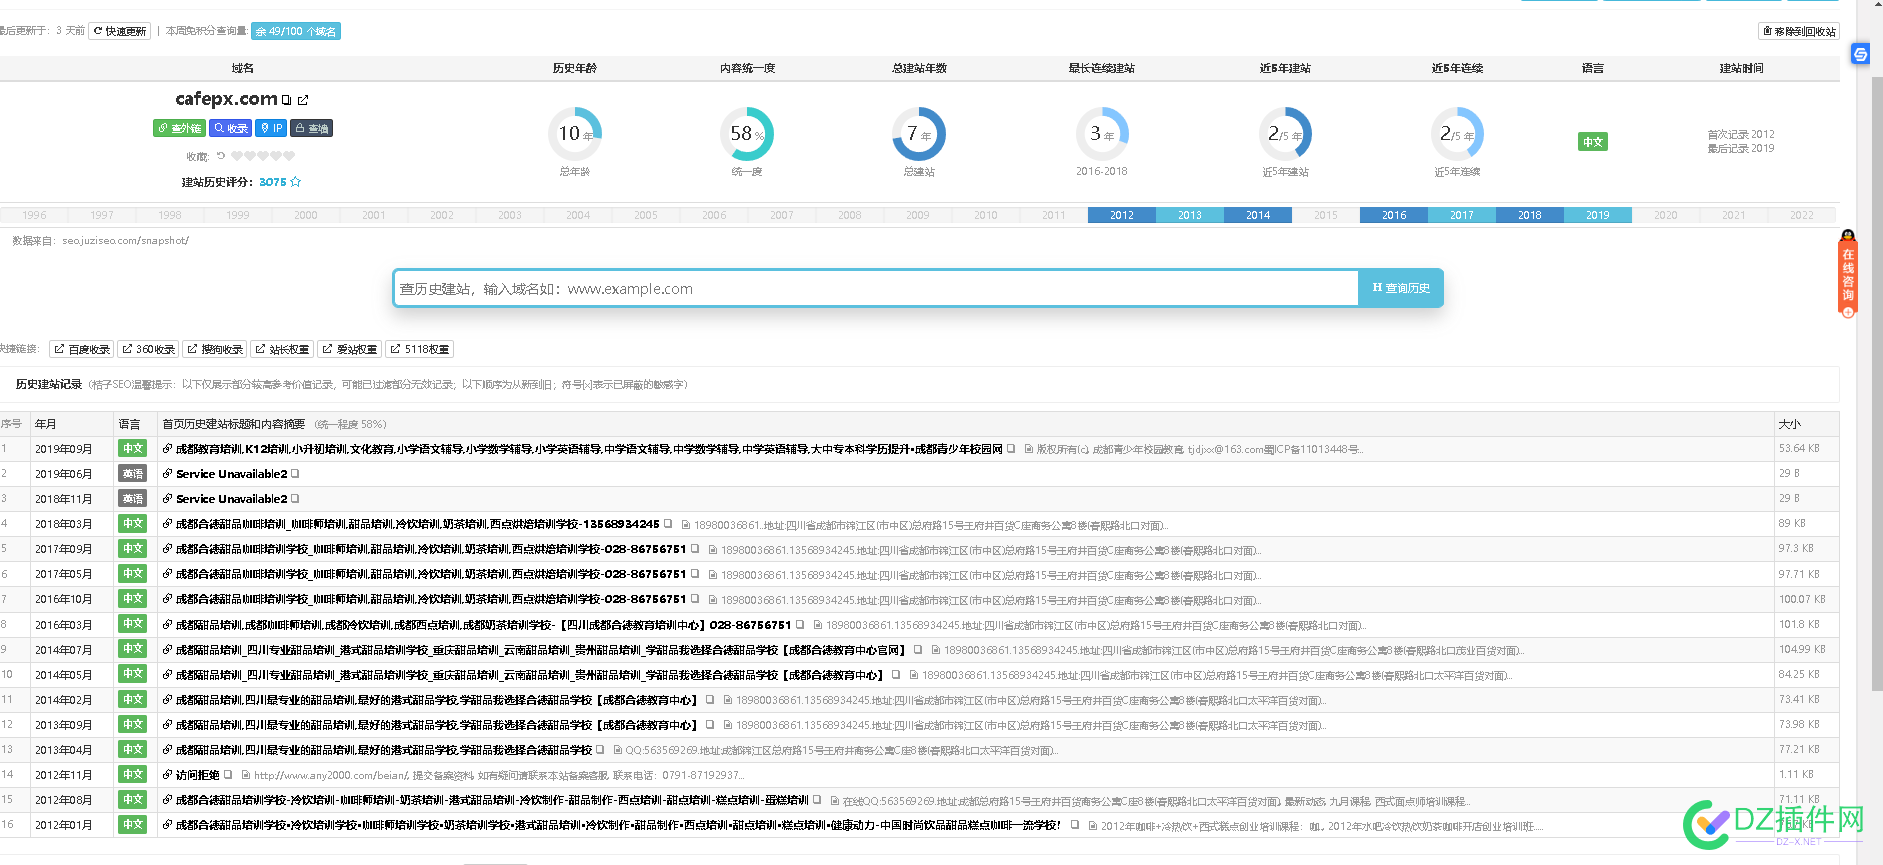1883x865 pixels.
Task: Click the 快速更新 refresh button
Action: 120,31
